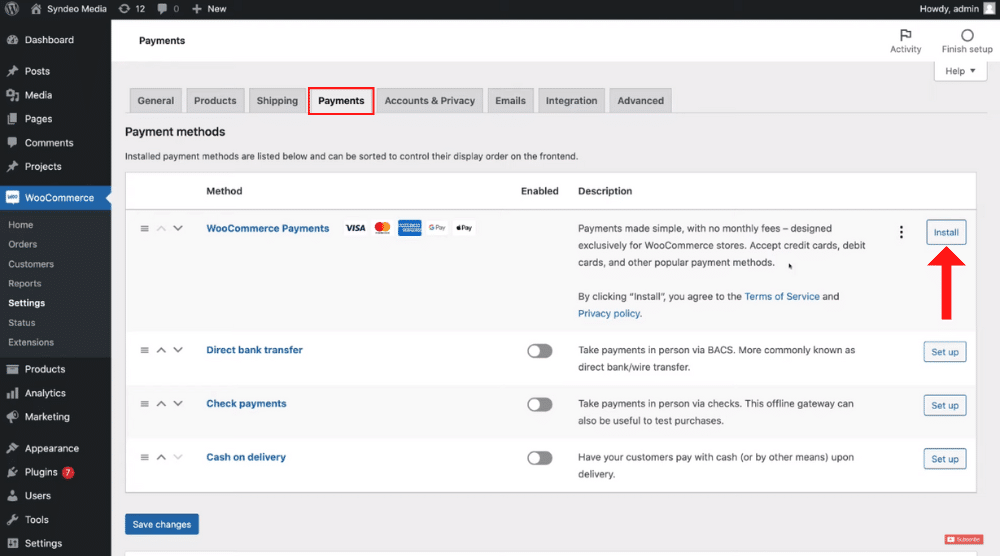1000x556 pixels.
Task: Switch to Accounts & Privacy tab
Action: pos(429,101)
